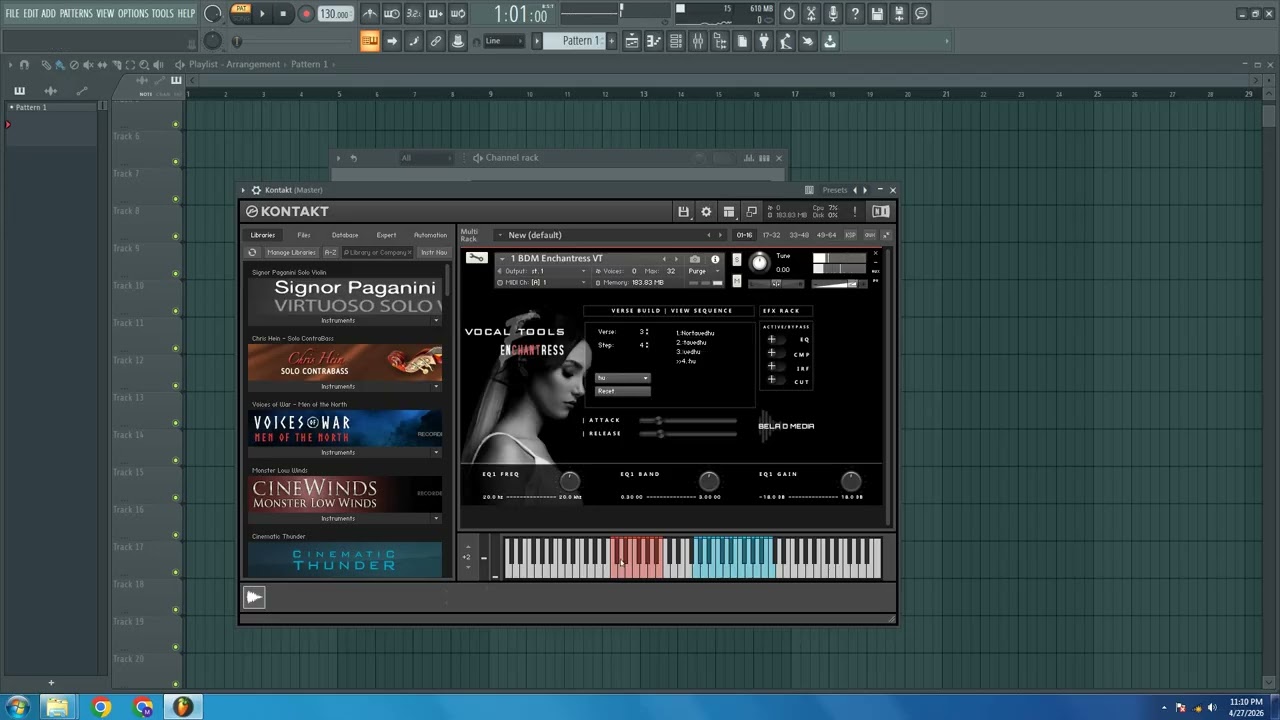The image size is (1280, 720).
Task: Click the Library or Company search field
Action: coord(378,253)
